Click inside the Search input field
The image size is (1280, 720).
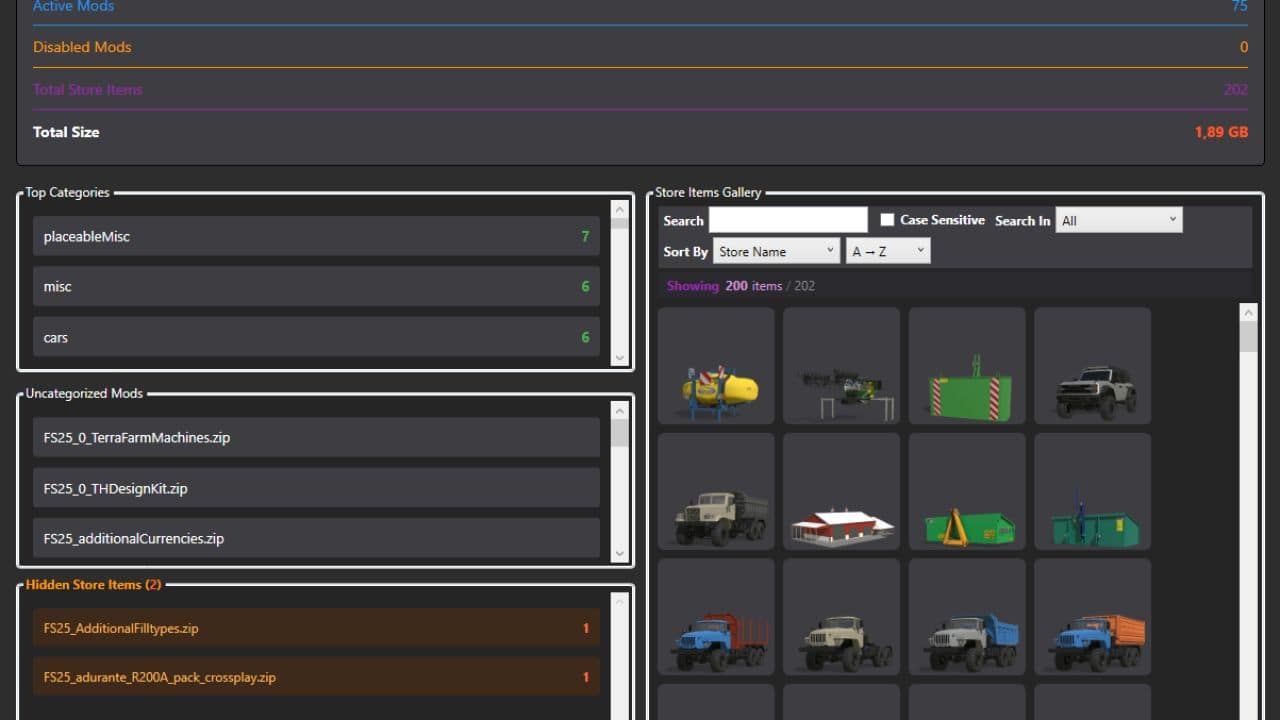788,219
